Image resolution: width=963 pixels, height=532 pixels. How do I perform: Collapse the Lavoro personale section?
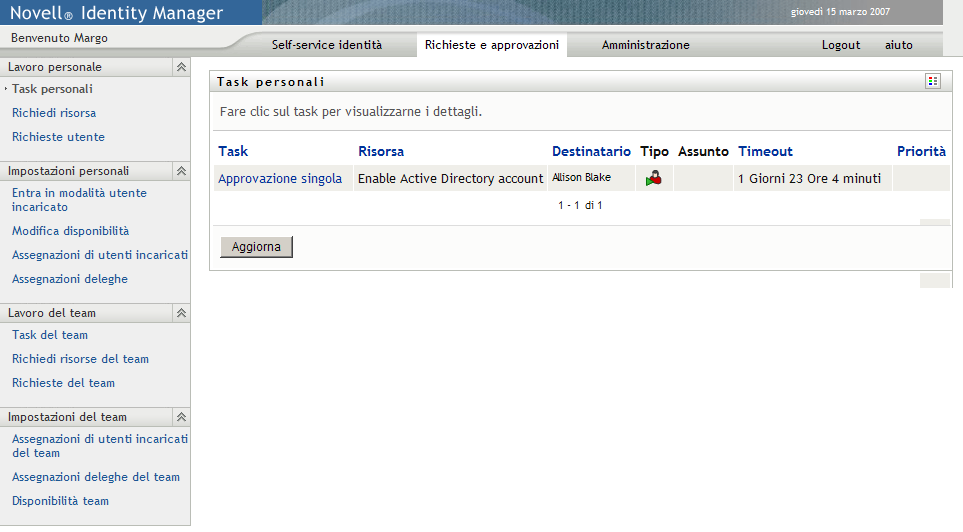pos(181,67)
